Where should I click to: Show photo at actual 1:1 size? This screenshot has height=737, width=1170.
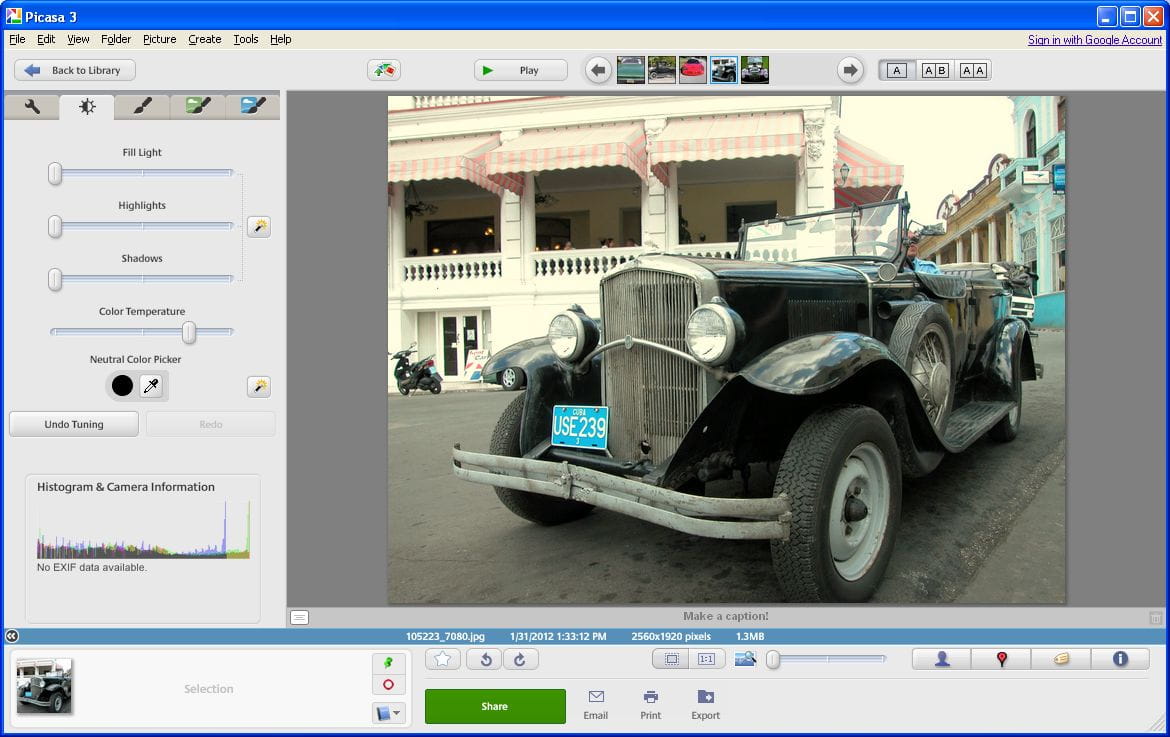[706, 659]
